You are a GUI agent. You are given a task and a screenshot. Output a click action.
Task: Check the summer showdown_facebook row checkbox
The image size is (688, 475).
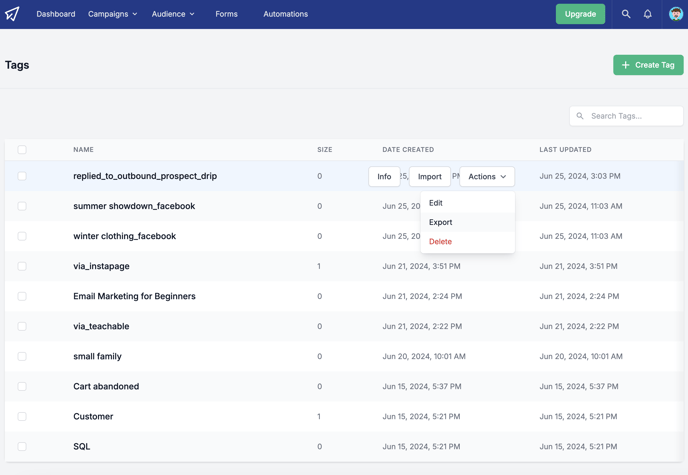point(22,206)
